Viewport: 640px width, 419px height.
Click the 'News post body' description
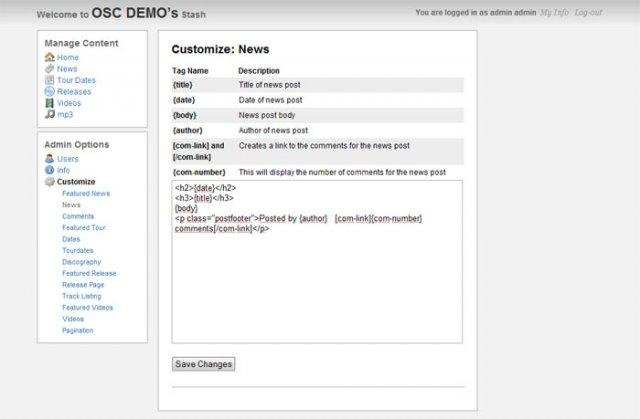pyautogui.click(x=267, y=115)
